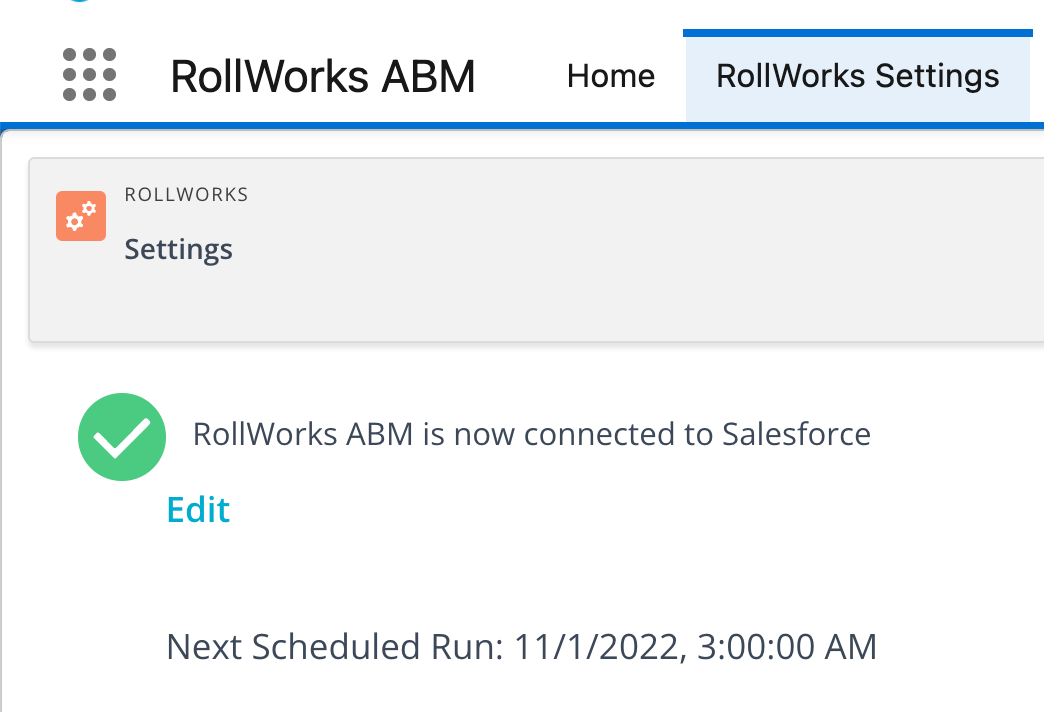Open the App Launcher dots grid
1044x712 pixels.
(x=89, y=75)
